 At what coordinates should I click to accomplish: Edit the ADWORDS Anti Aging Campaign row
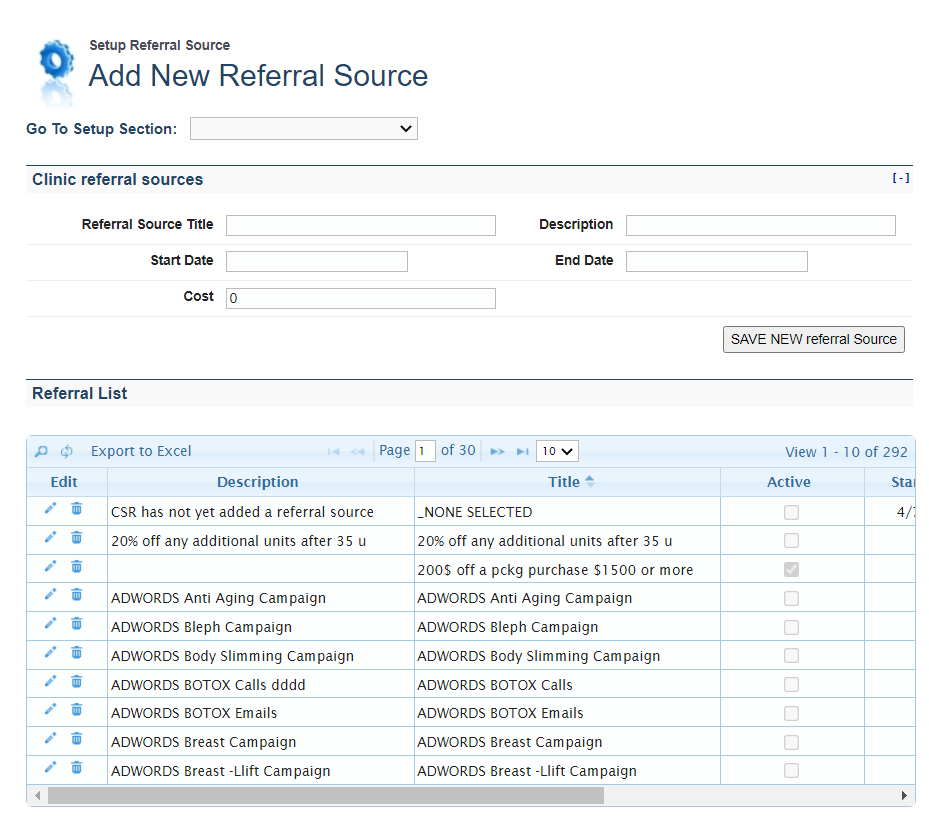(x=51, y=594)
